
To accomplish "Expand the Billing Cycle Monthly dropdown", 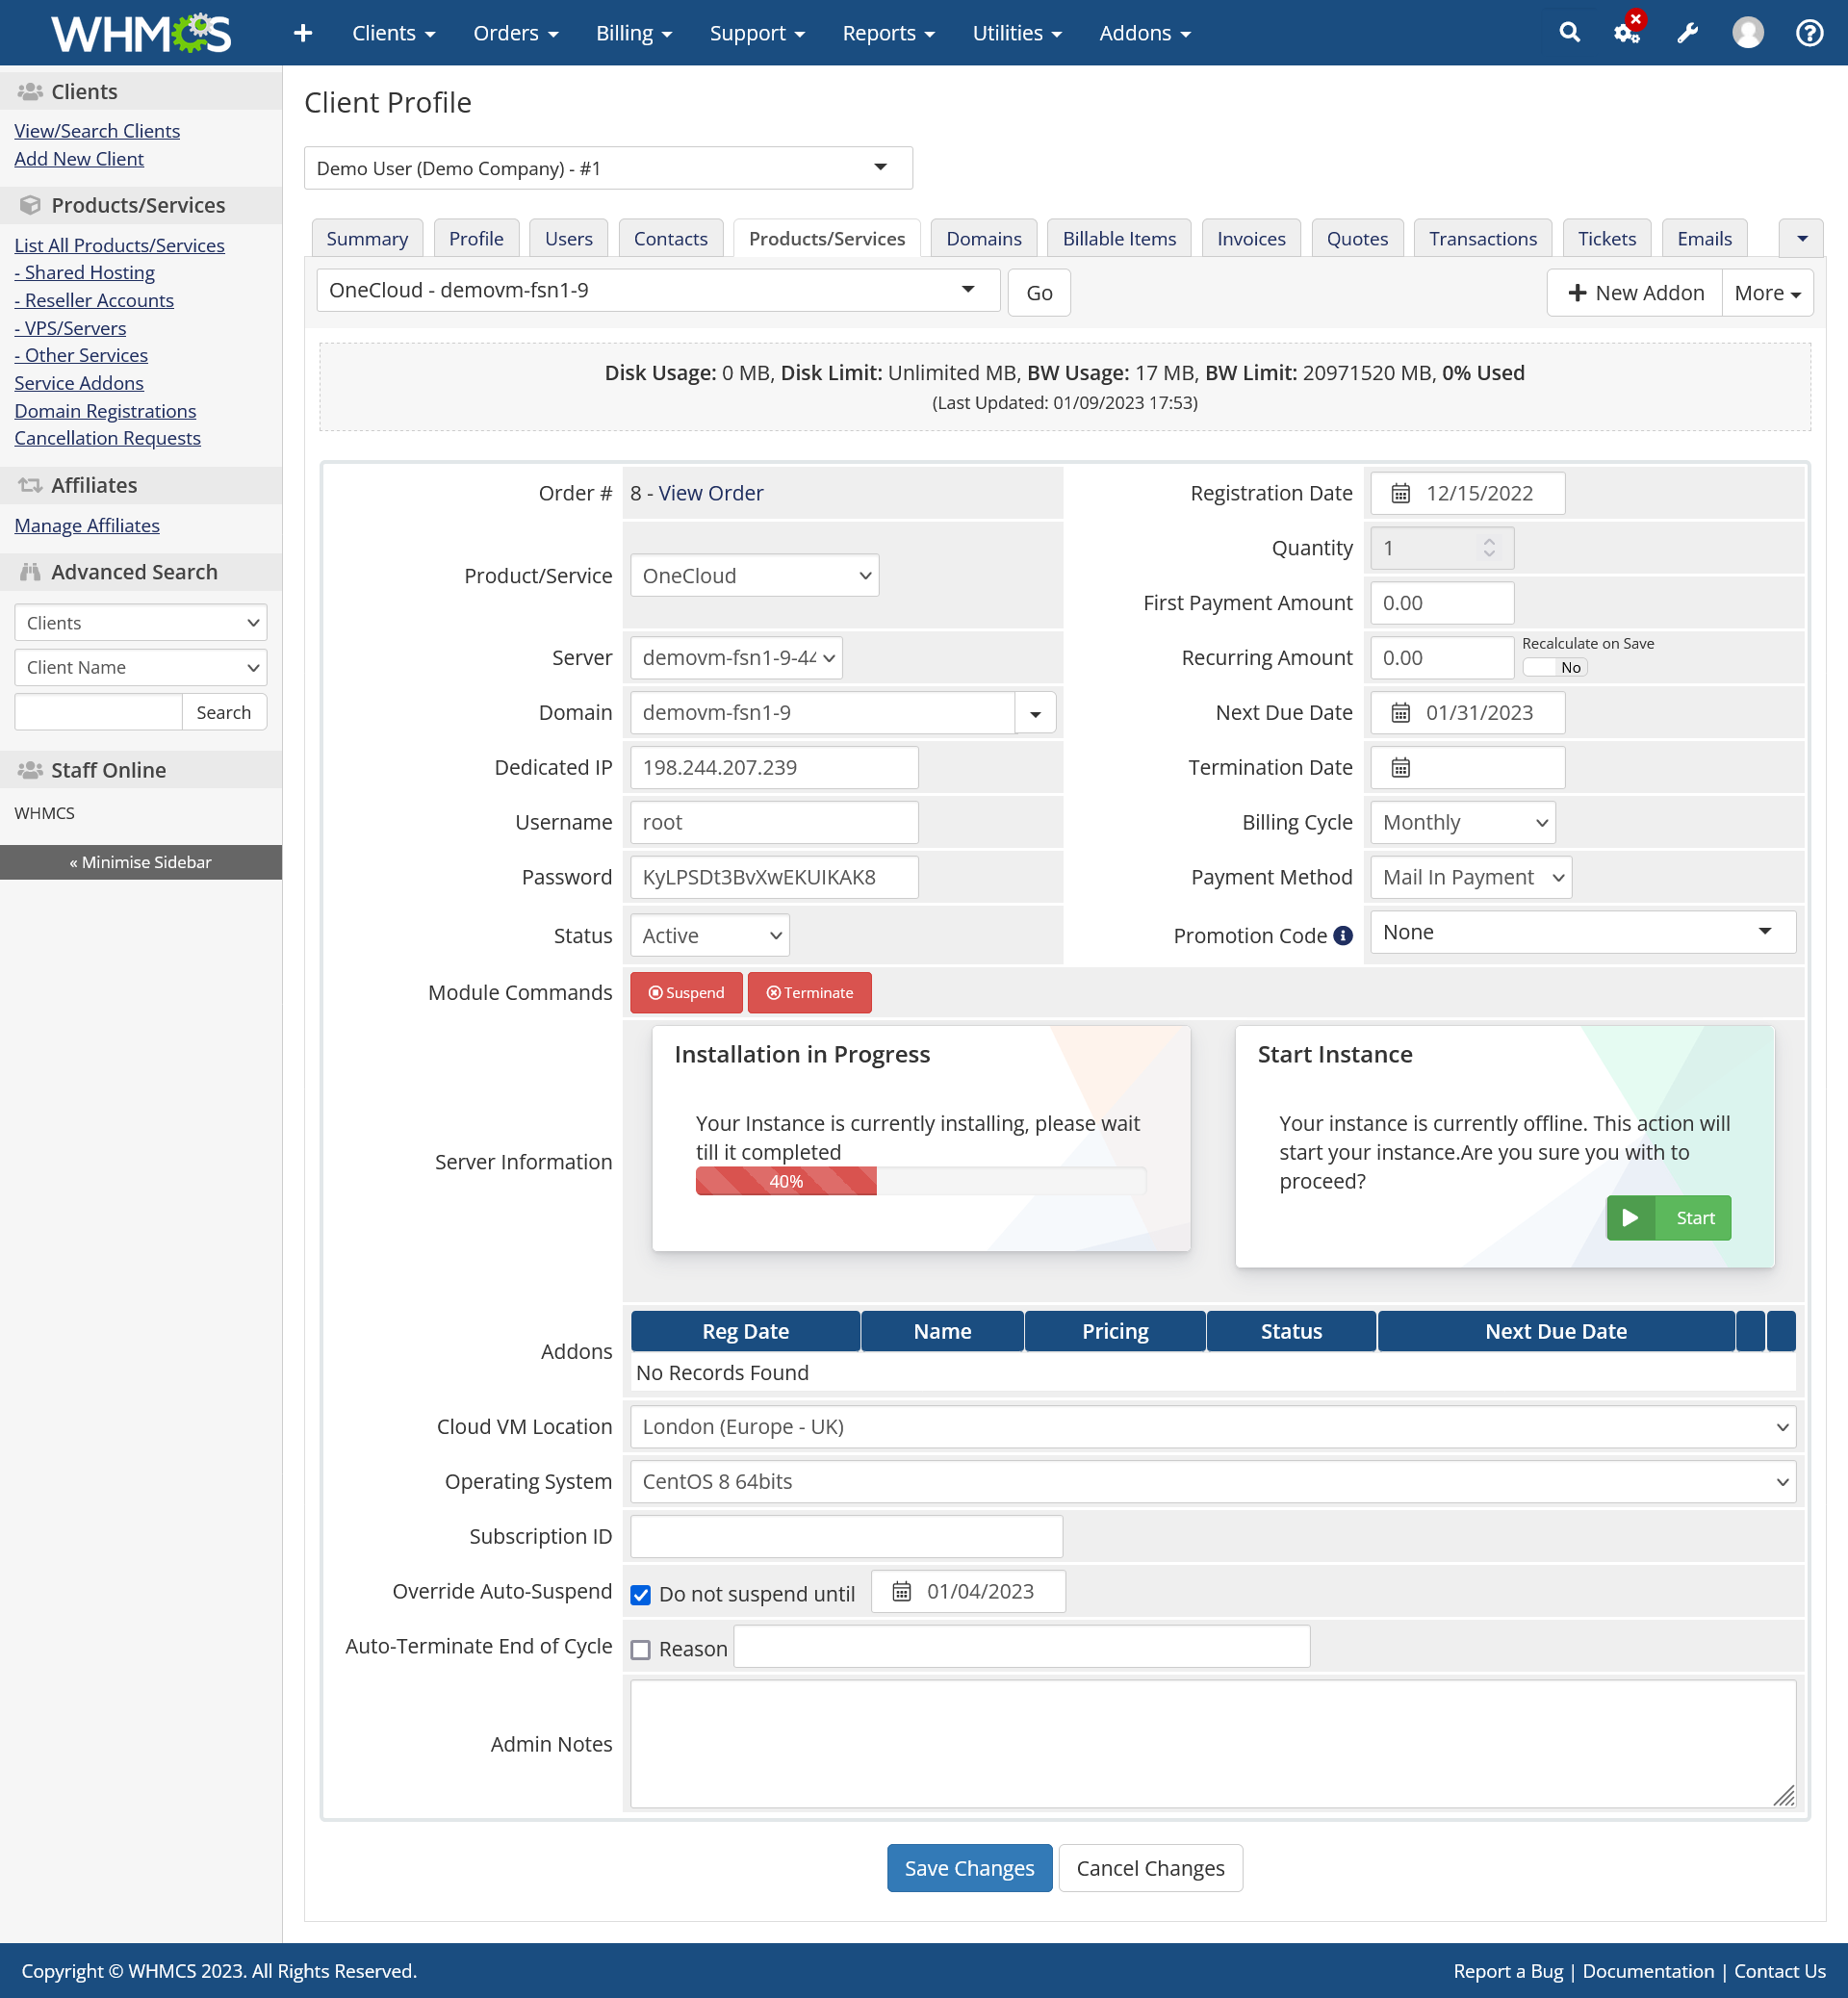I will coord(1462,822).
